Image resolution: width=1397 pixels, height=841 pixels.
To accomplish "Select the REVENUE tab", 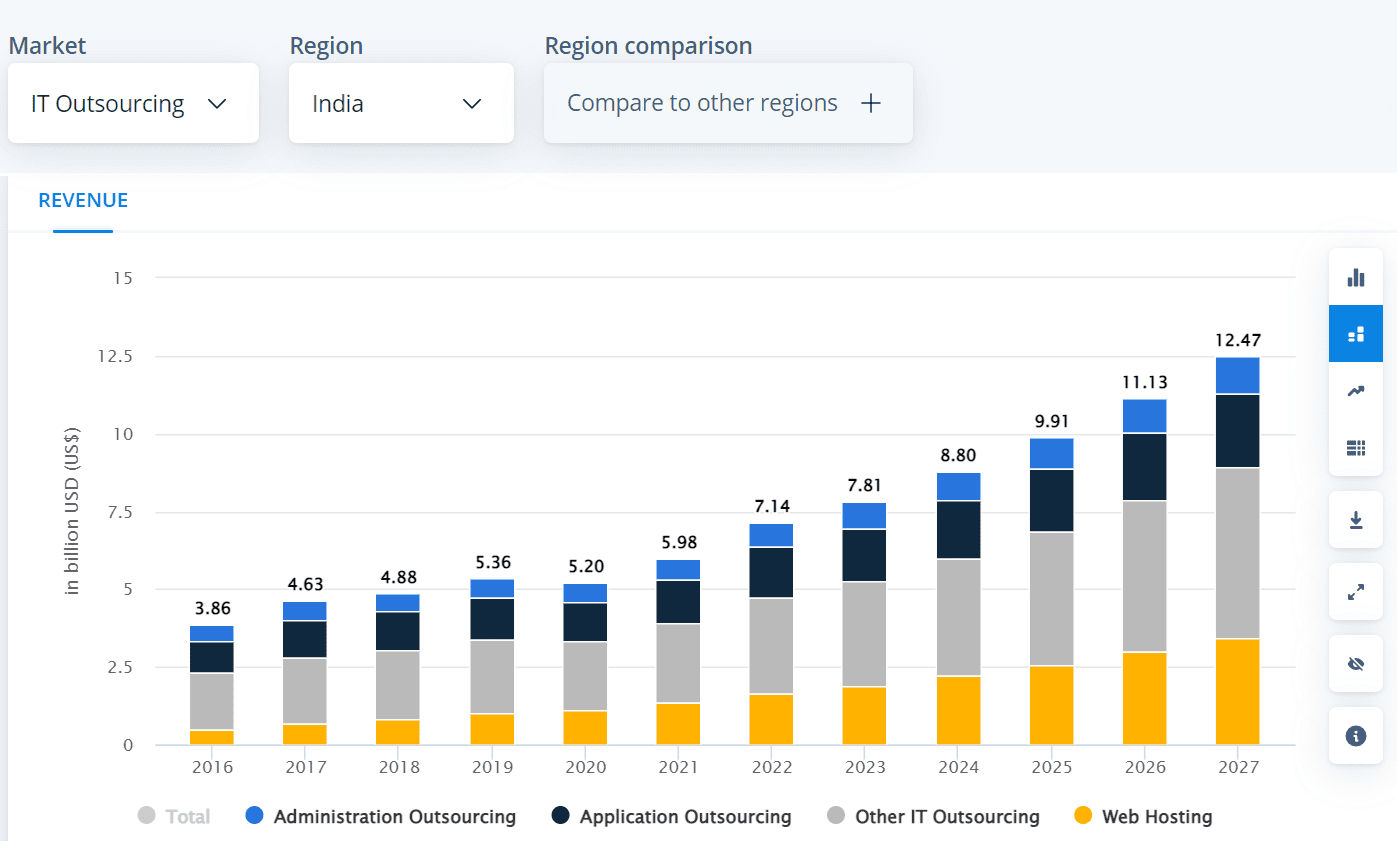I will [x=83, y=201].
